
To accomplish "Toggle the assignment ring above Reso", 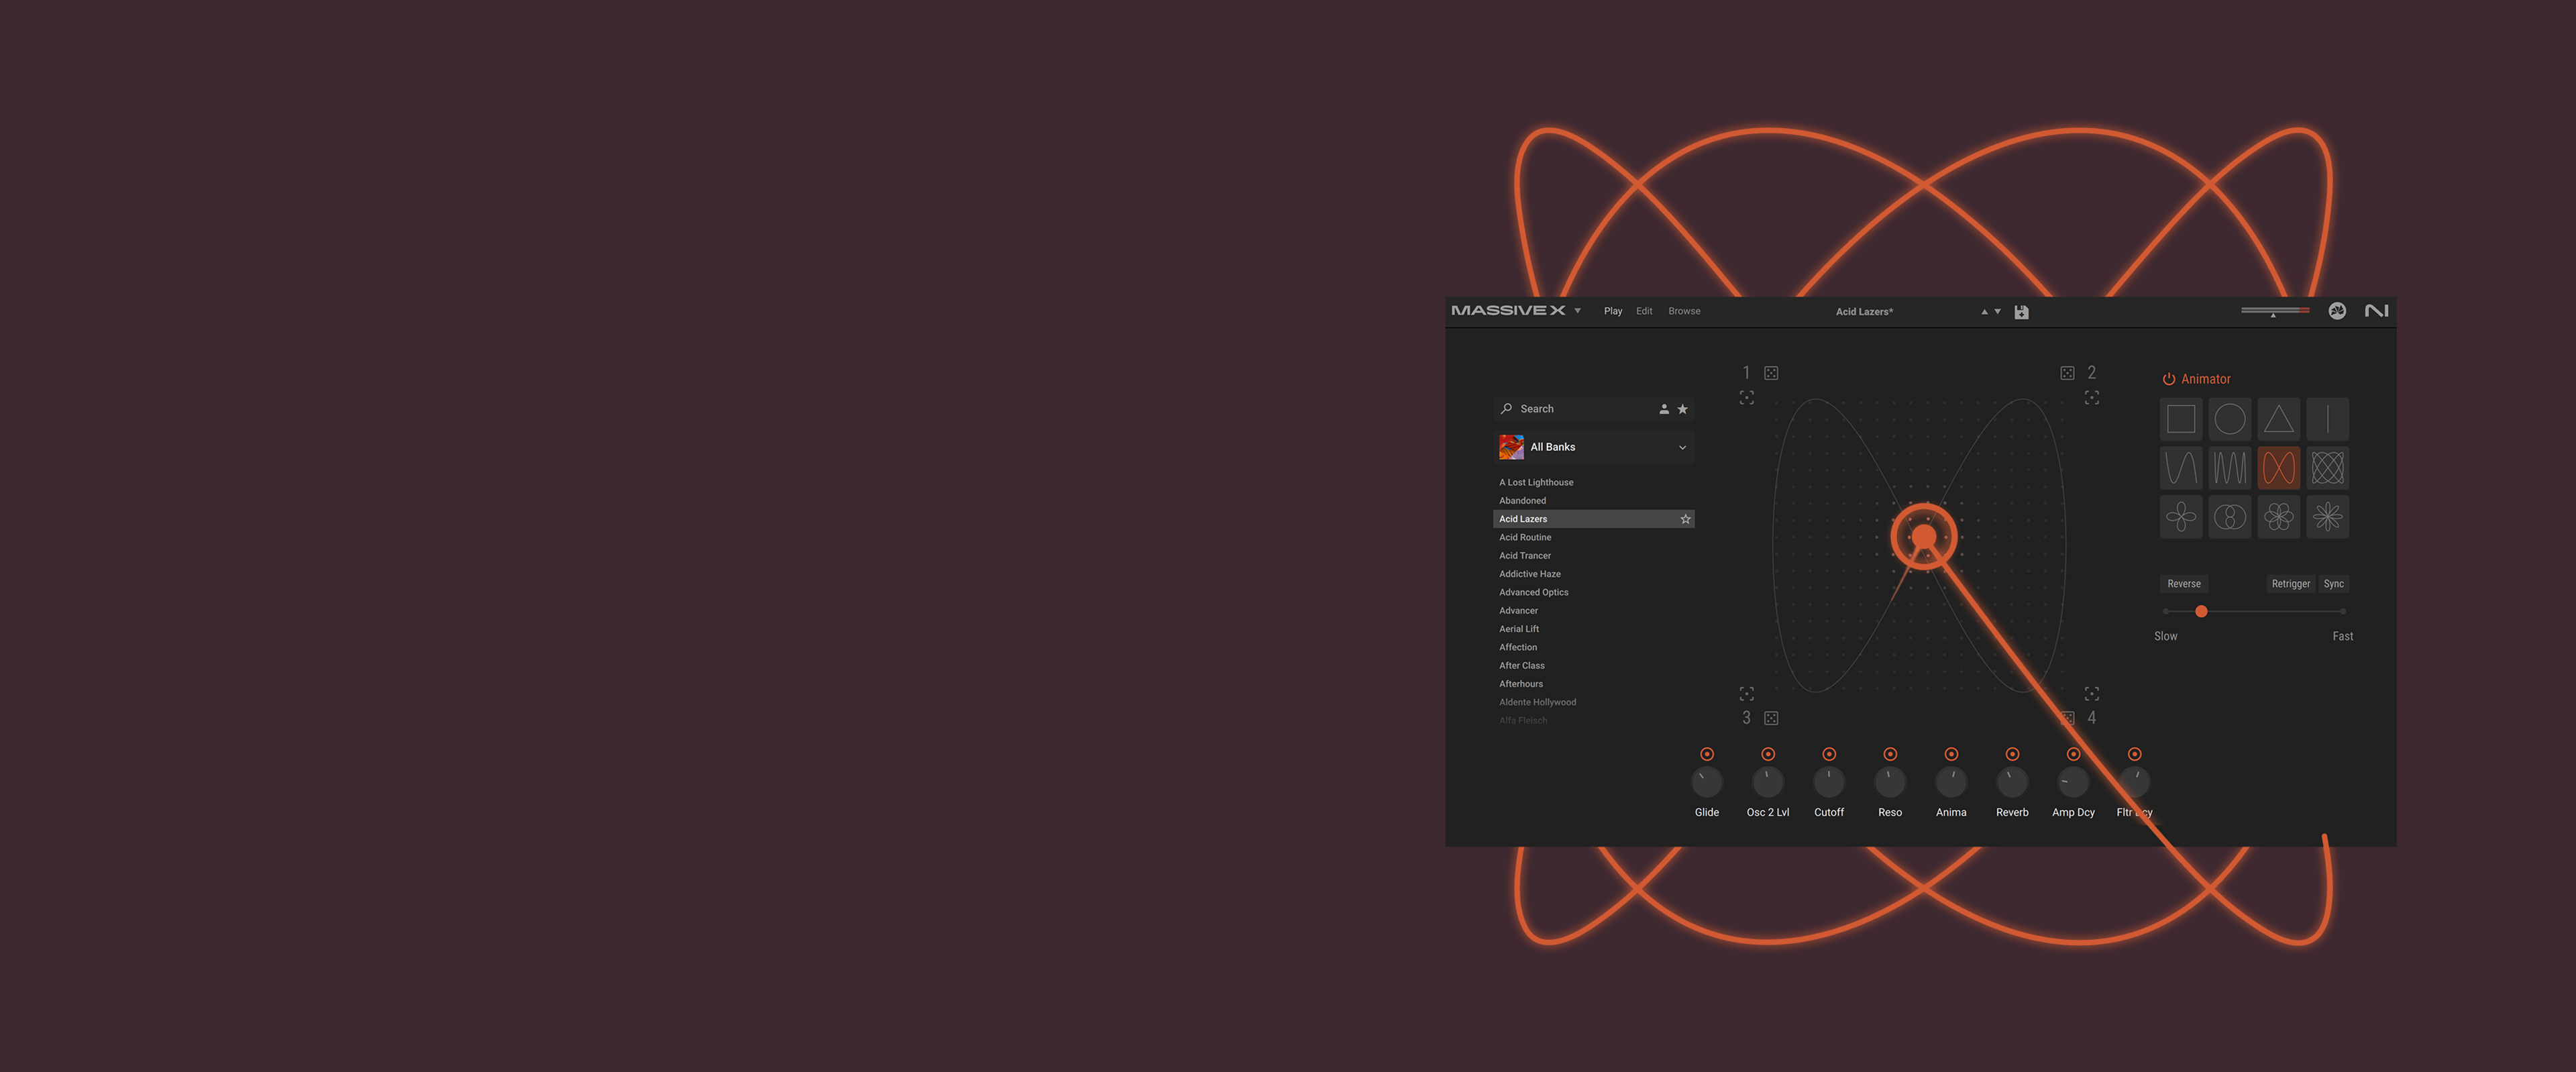I will point(1890,754).
